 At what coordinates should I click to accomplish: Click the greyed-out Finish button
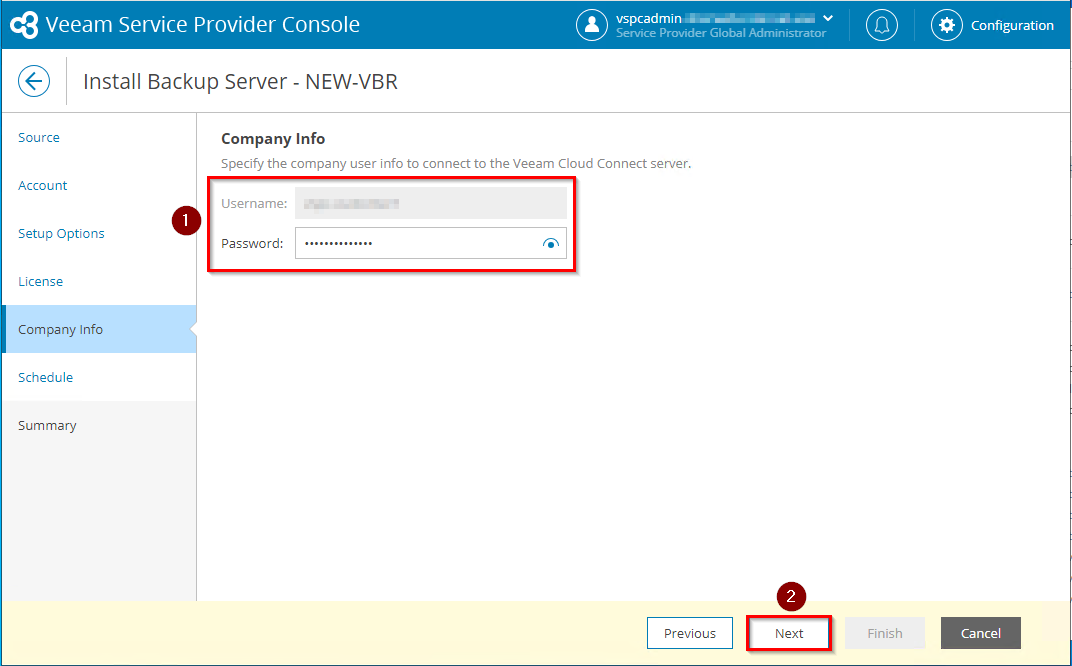point(885,633)
